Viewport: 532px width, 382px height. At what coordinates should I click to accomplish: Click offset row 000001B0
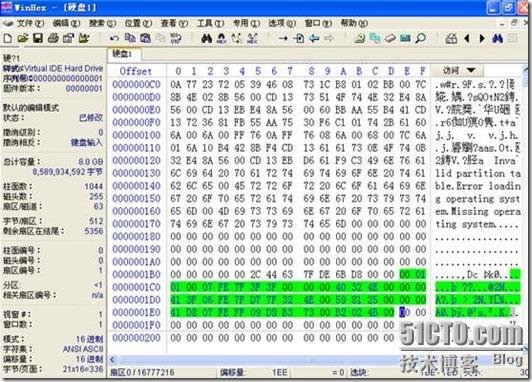136,274
